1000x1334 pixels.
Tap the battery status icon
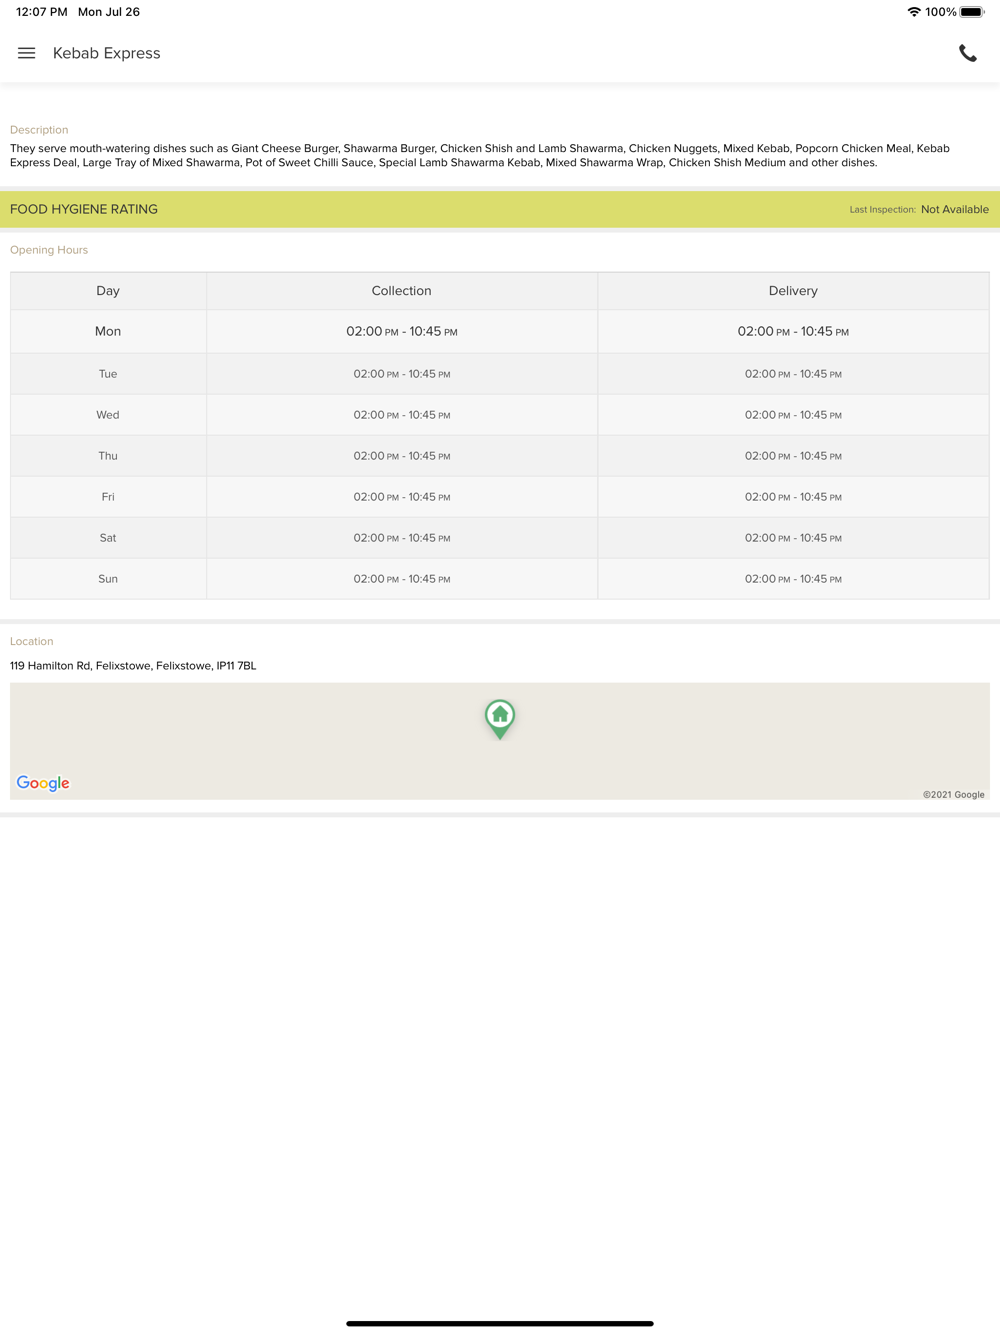point(972,12)
